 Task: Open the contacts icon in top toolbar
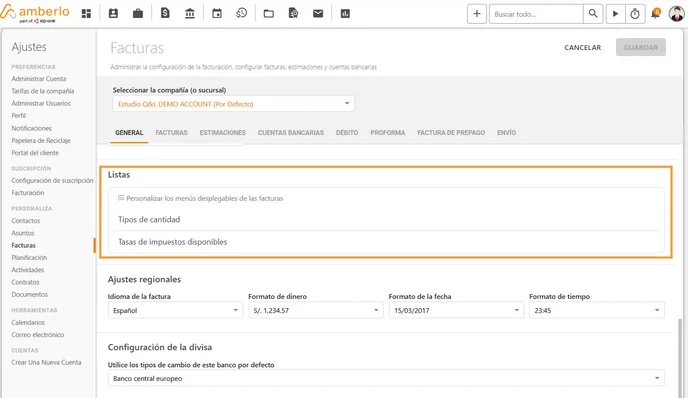click(x=113, y=14)
